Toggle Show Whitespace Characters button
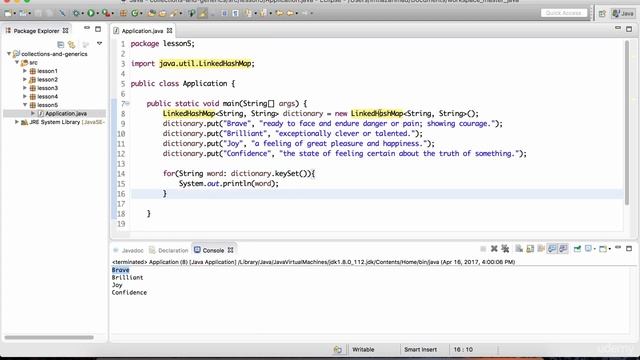This screenshot has width=640, height=360. click(235, 13)
